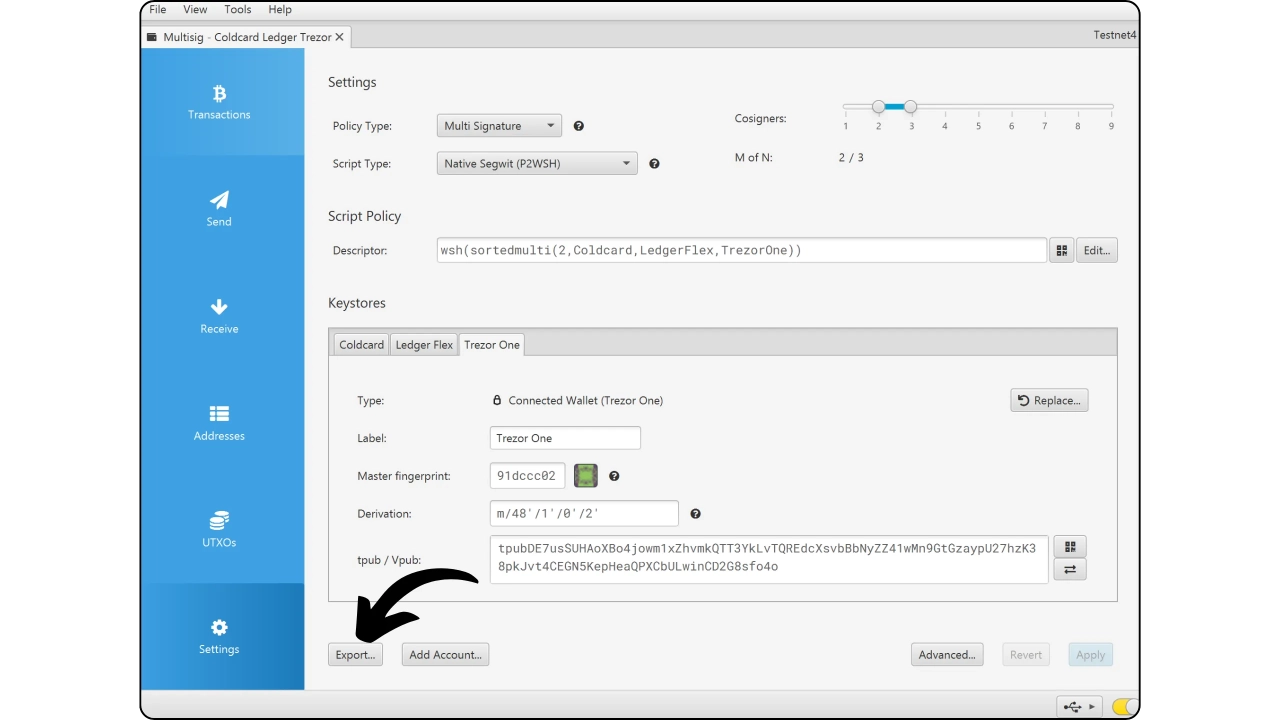Viewport: 1280px width, 720px height.
Task: Click the help icon beside Policy Type
Action: point(578,126)
